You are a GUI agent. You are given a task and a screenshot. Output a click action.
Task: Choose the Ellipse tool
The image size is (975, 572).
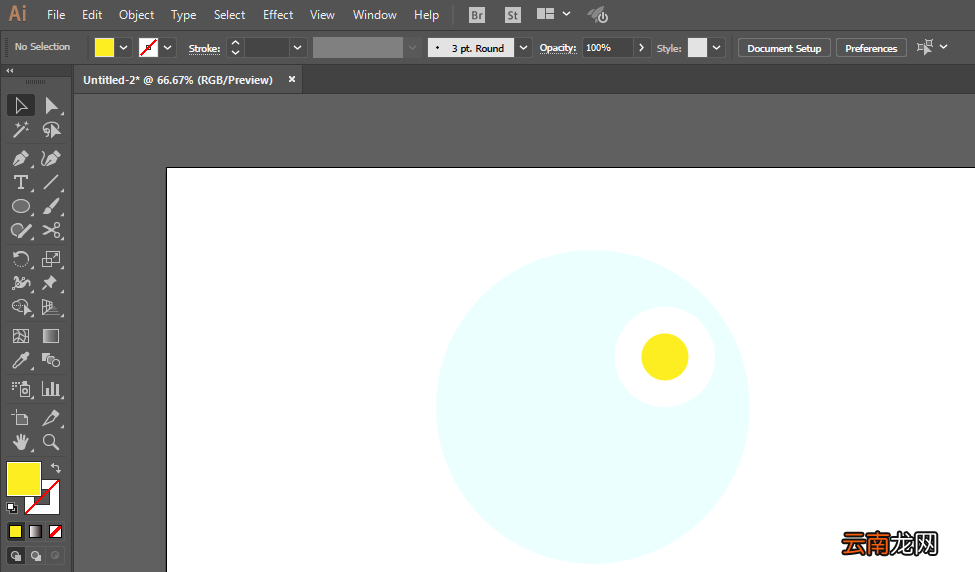coord(21,206)
